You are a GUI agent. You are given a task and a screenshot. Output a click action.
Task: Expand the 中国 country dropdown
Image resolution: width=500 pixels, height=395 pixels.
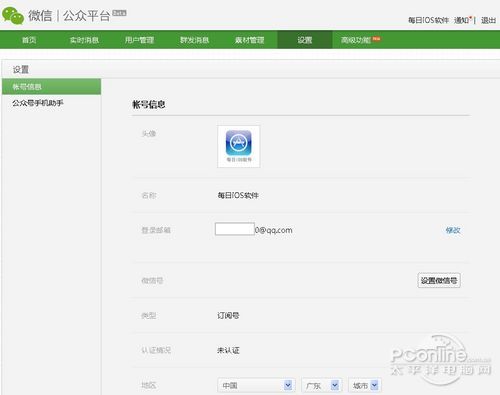click(256, 385)
